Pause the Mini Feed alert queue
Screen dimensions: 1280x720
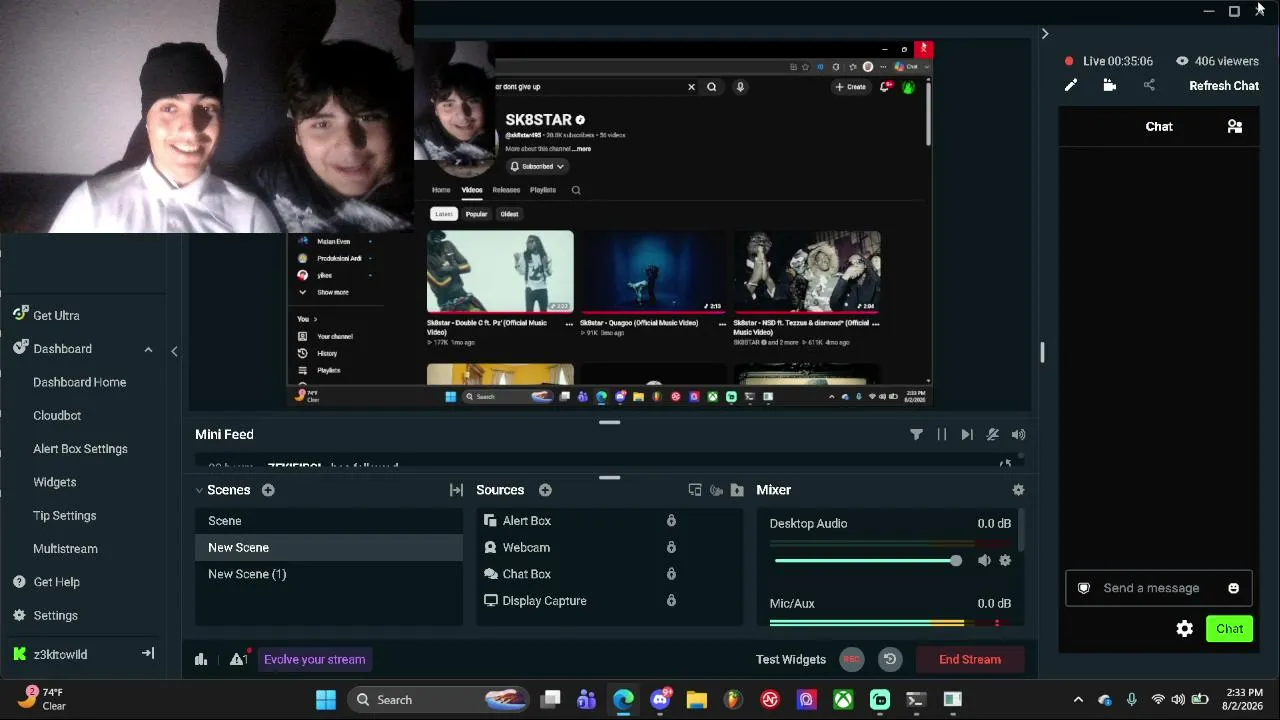pos(941,434)
